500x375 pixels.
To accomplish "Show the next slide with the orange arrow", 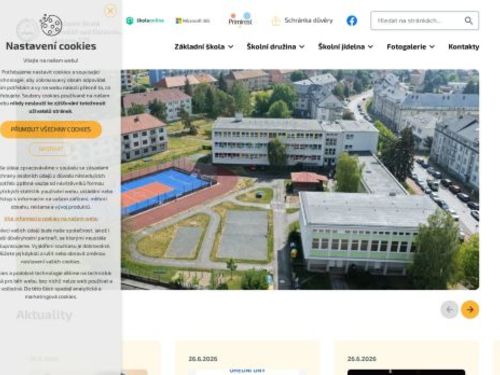I will point(470,310).
